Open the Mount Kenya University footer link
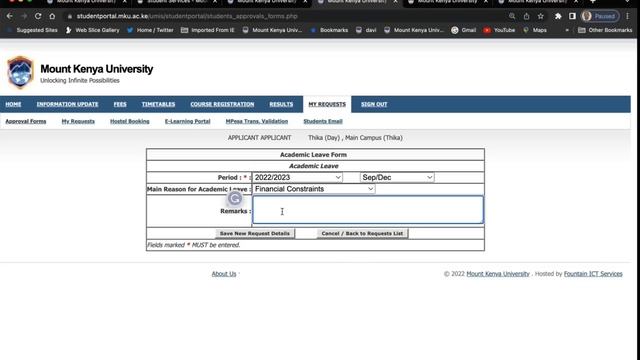Viewport: 640px width, 360px height. pyautogui.click(x=498, y=274)
